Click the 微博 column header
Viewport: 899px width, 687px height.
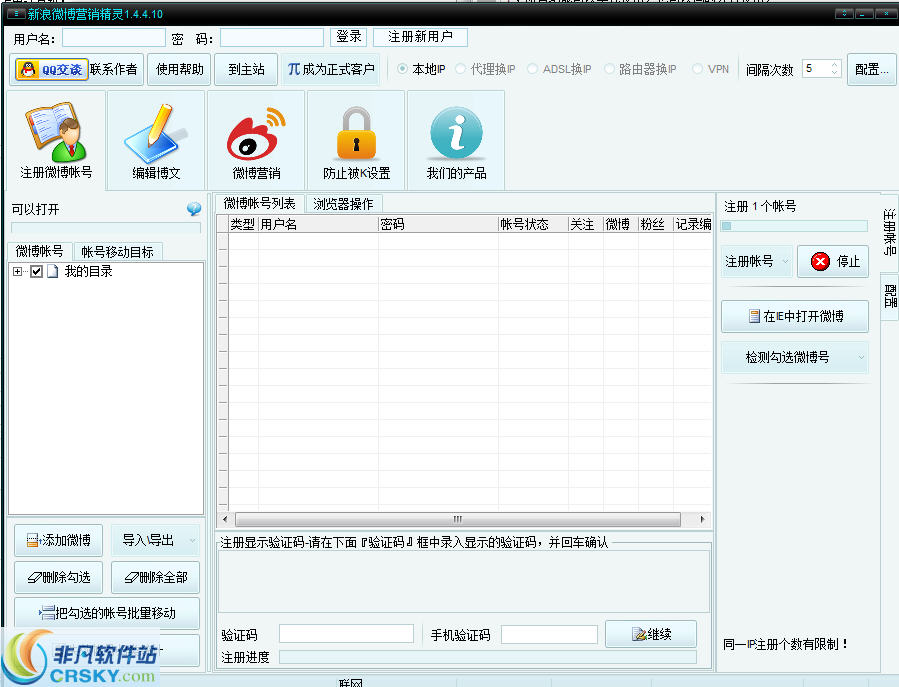coord(620,224)
